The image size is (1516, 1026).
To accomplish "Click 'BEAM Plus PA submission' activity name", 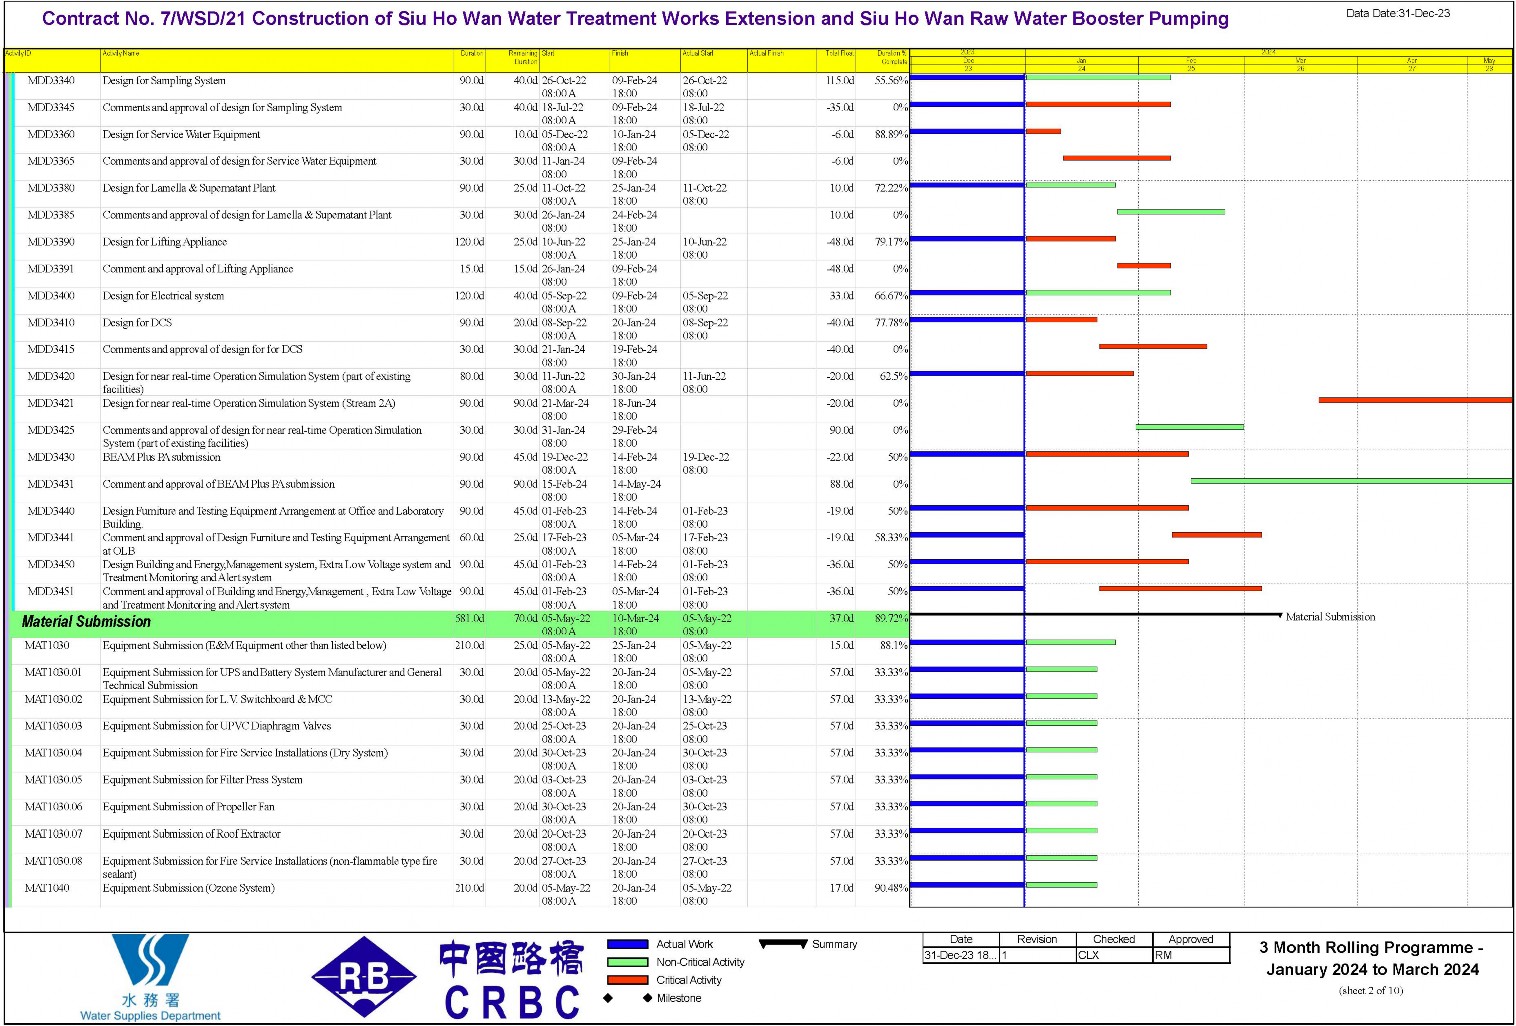I will [162, 457].
